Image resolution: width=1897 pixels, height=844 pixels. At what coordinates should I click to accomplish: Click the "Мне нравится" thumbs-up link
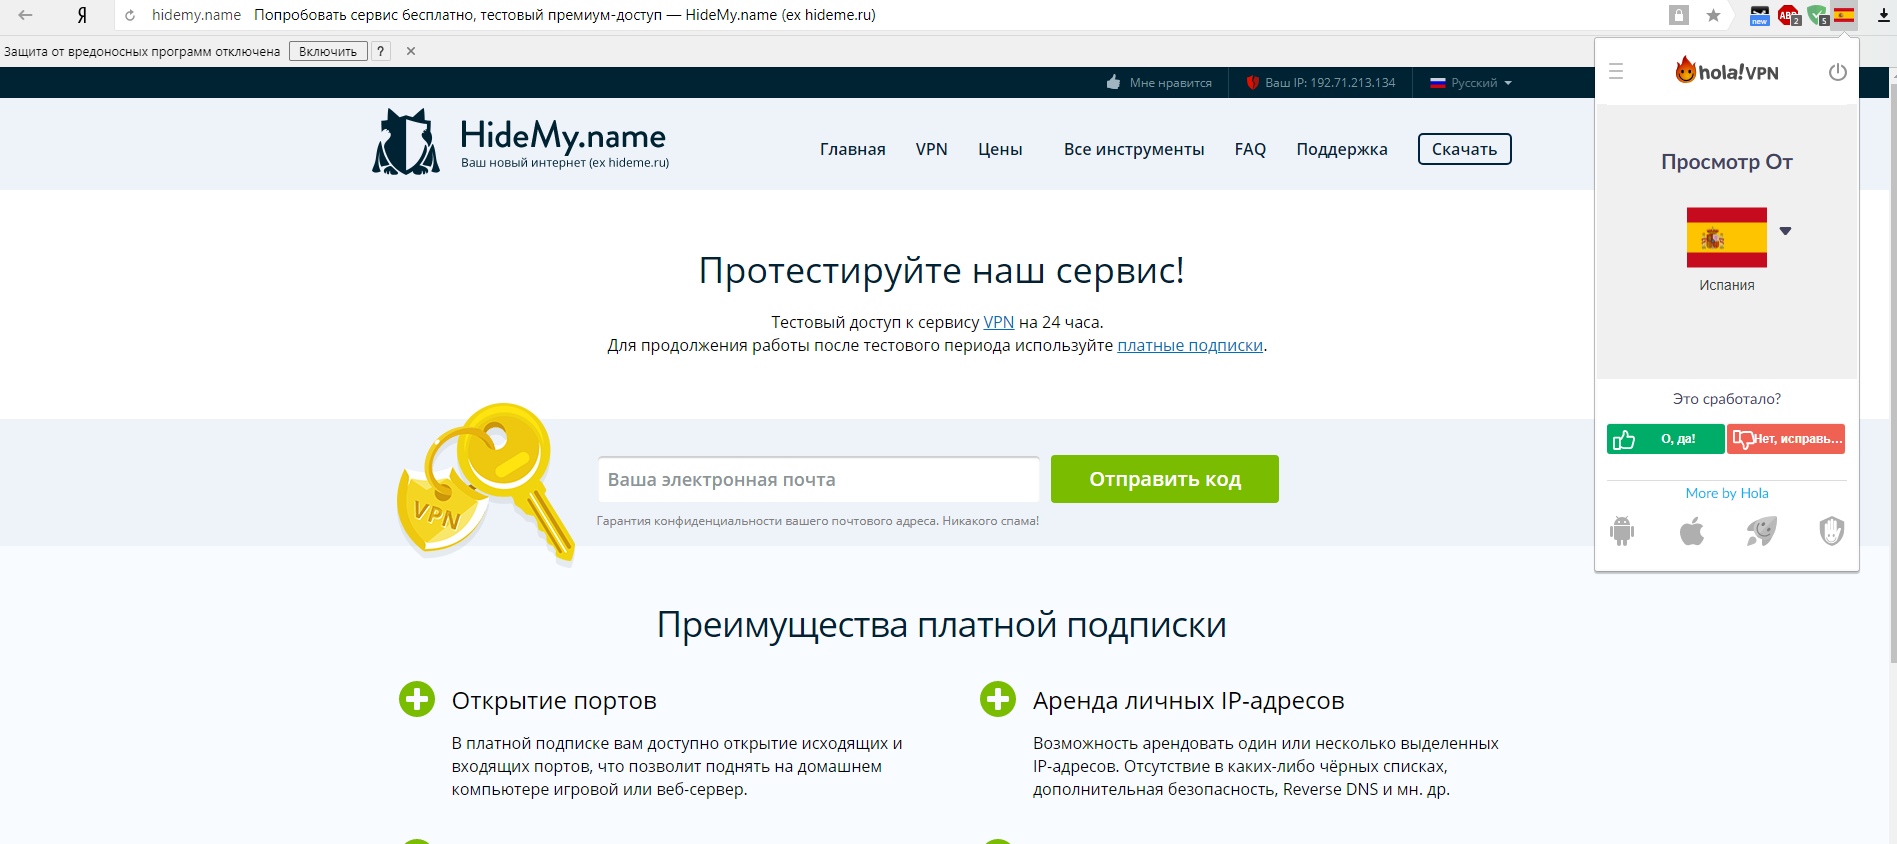coord(1159,83)
